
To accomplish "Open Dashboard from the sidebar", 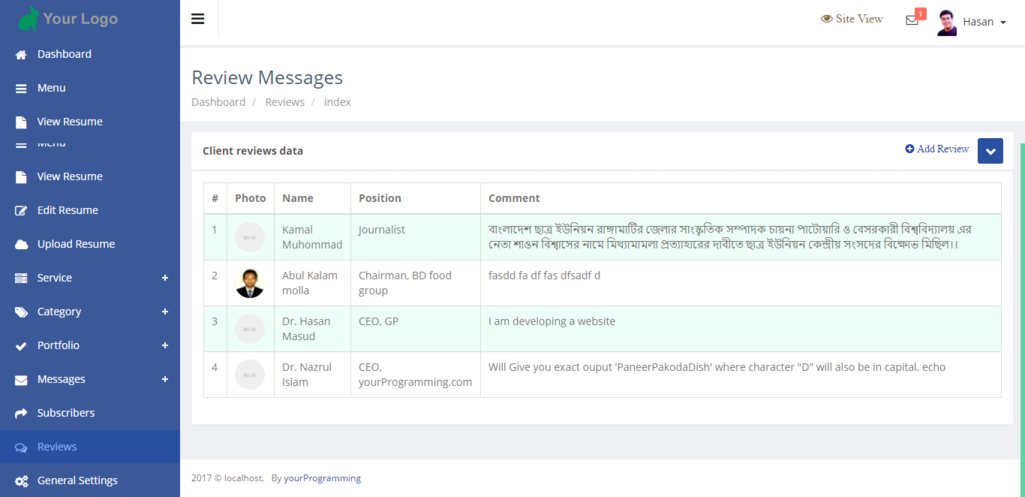I will click(64, 54).
